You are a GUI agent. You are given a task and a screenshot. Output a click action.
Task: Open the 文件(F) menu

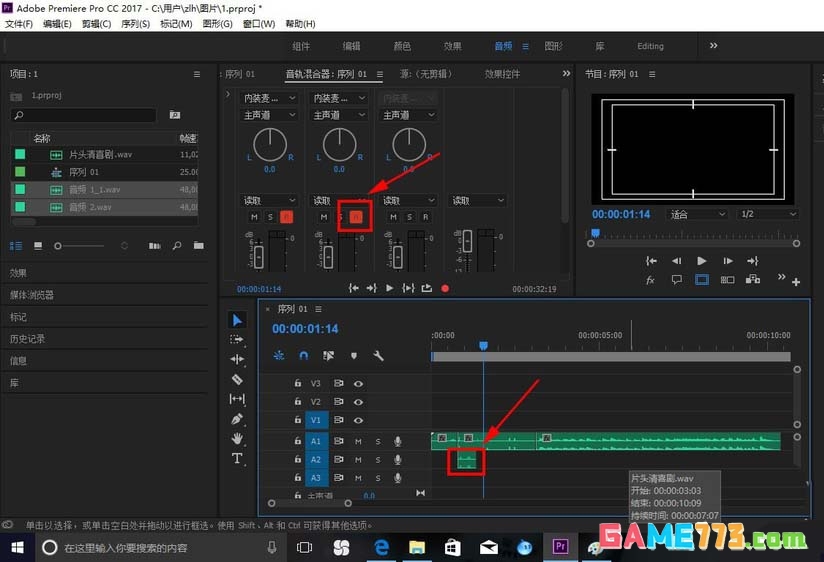(19, 24)
